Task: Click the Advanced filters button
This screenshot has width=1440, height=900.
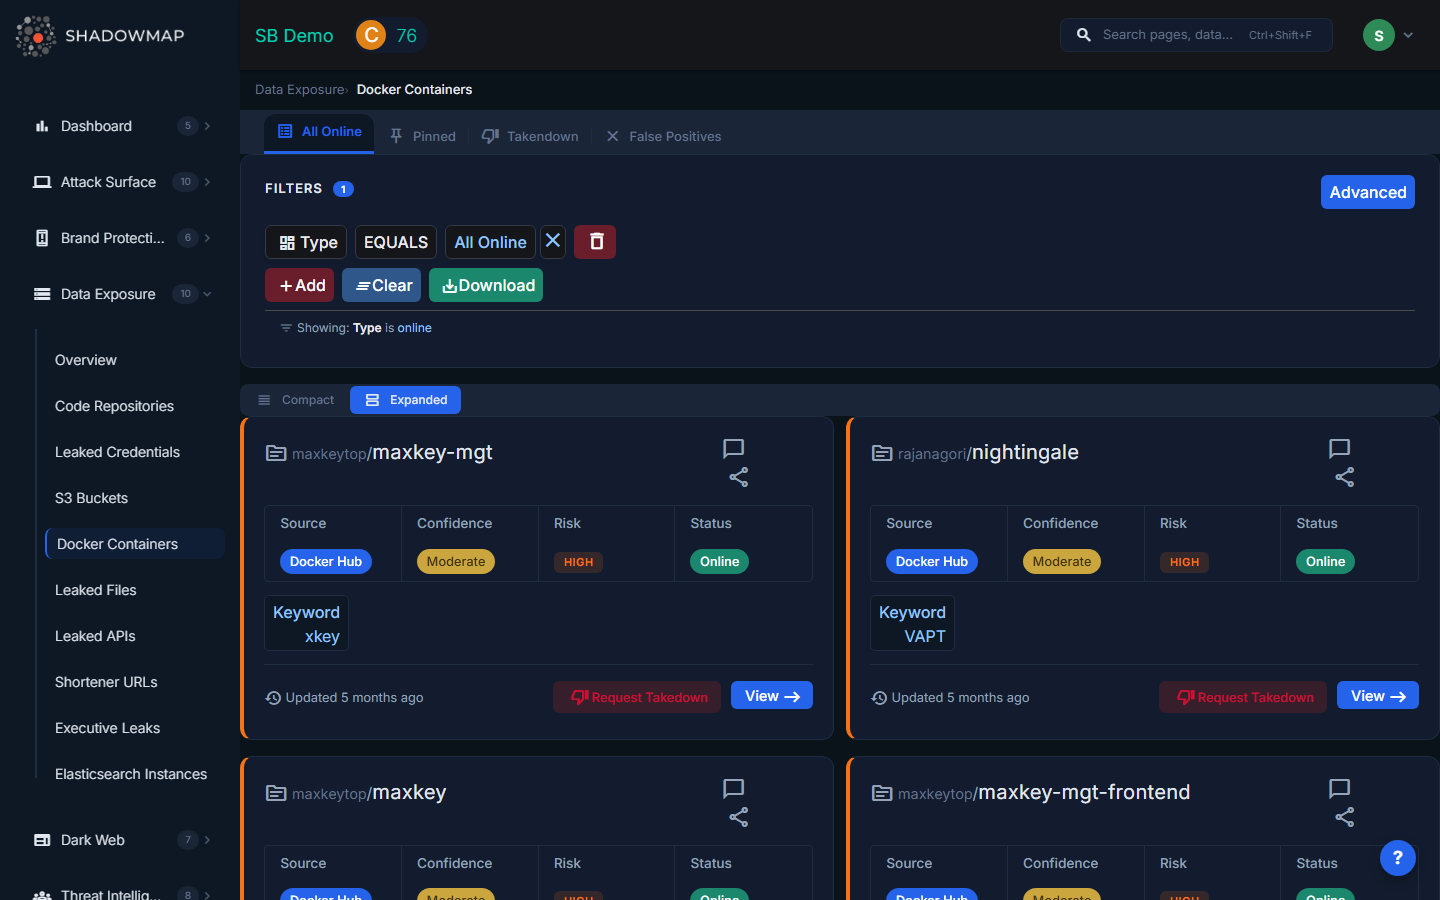Action: coord(1367,192)
